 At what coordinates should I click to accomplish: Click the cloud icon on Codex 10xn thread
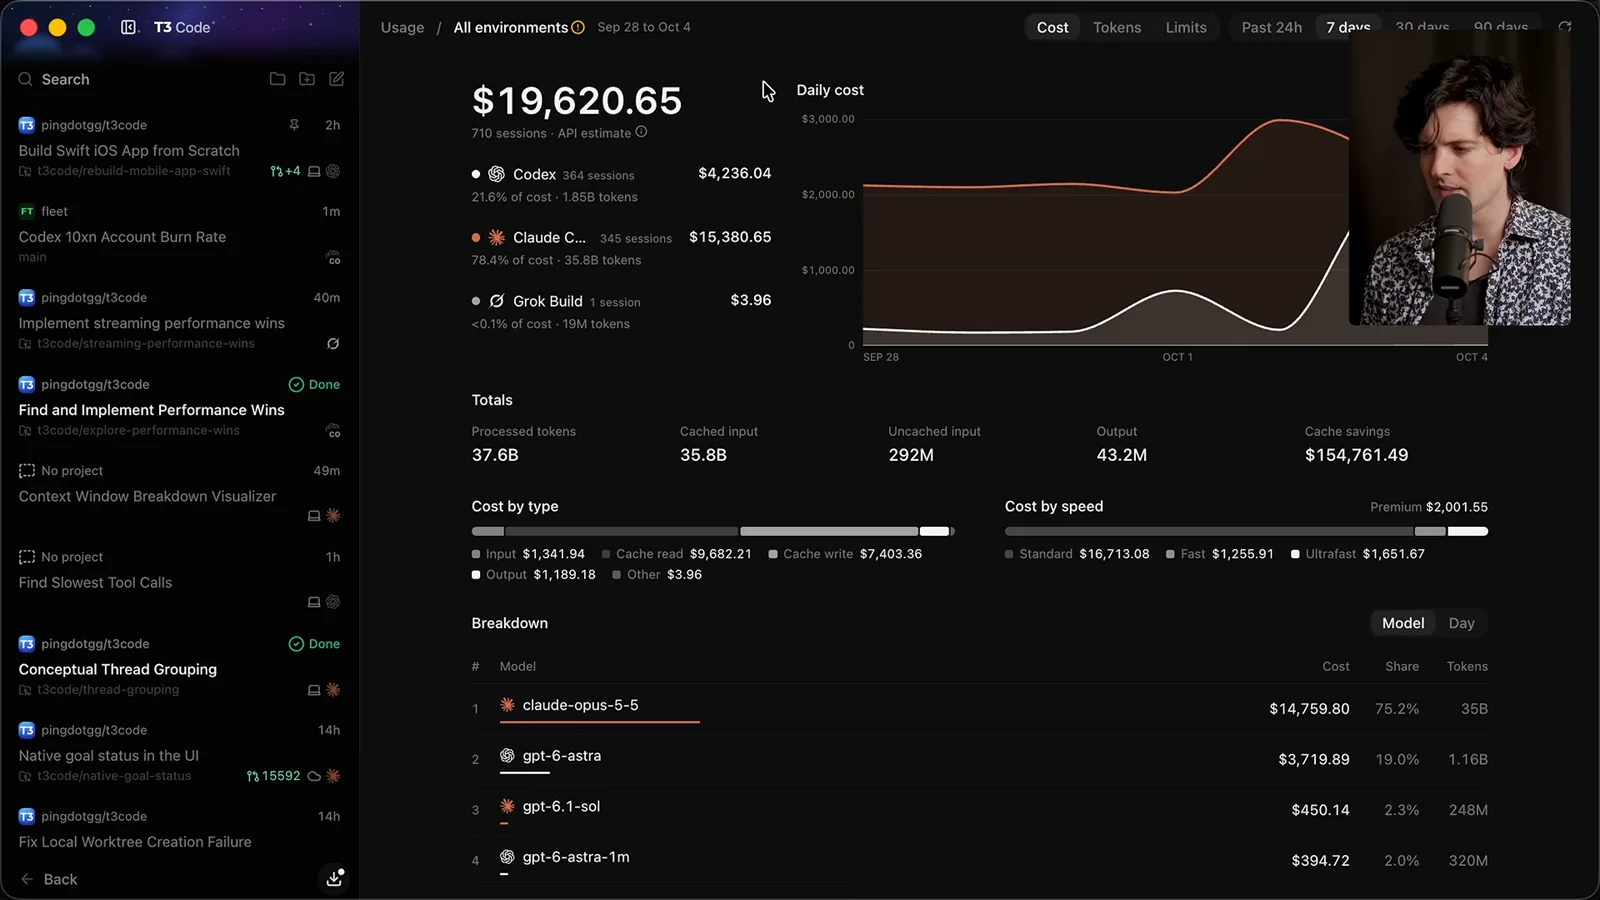tap(334, 258)
